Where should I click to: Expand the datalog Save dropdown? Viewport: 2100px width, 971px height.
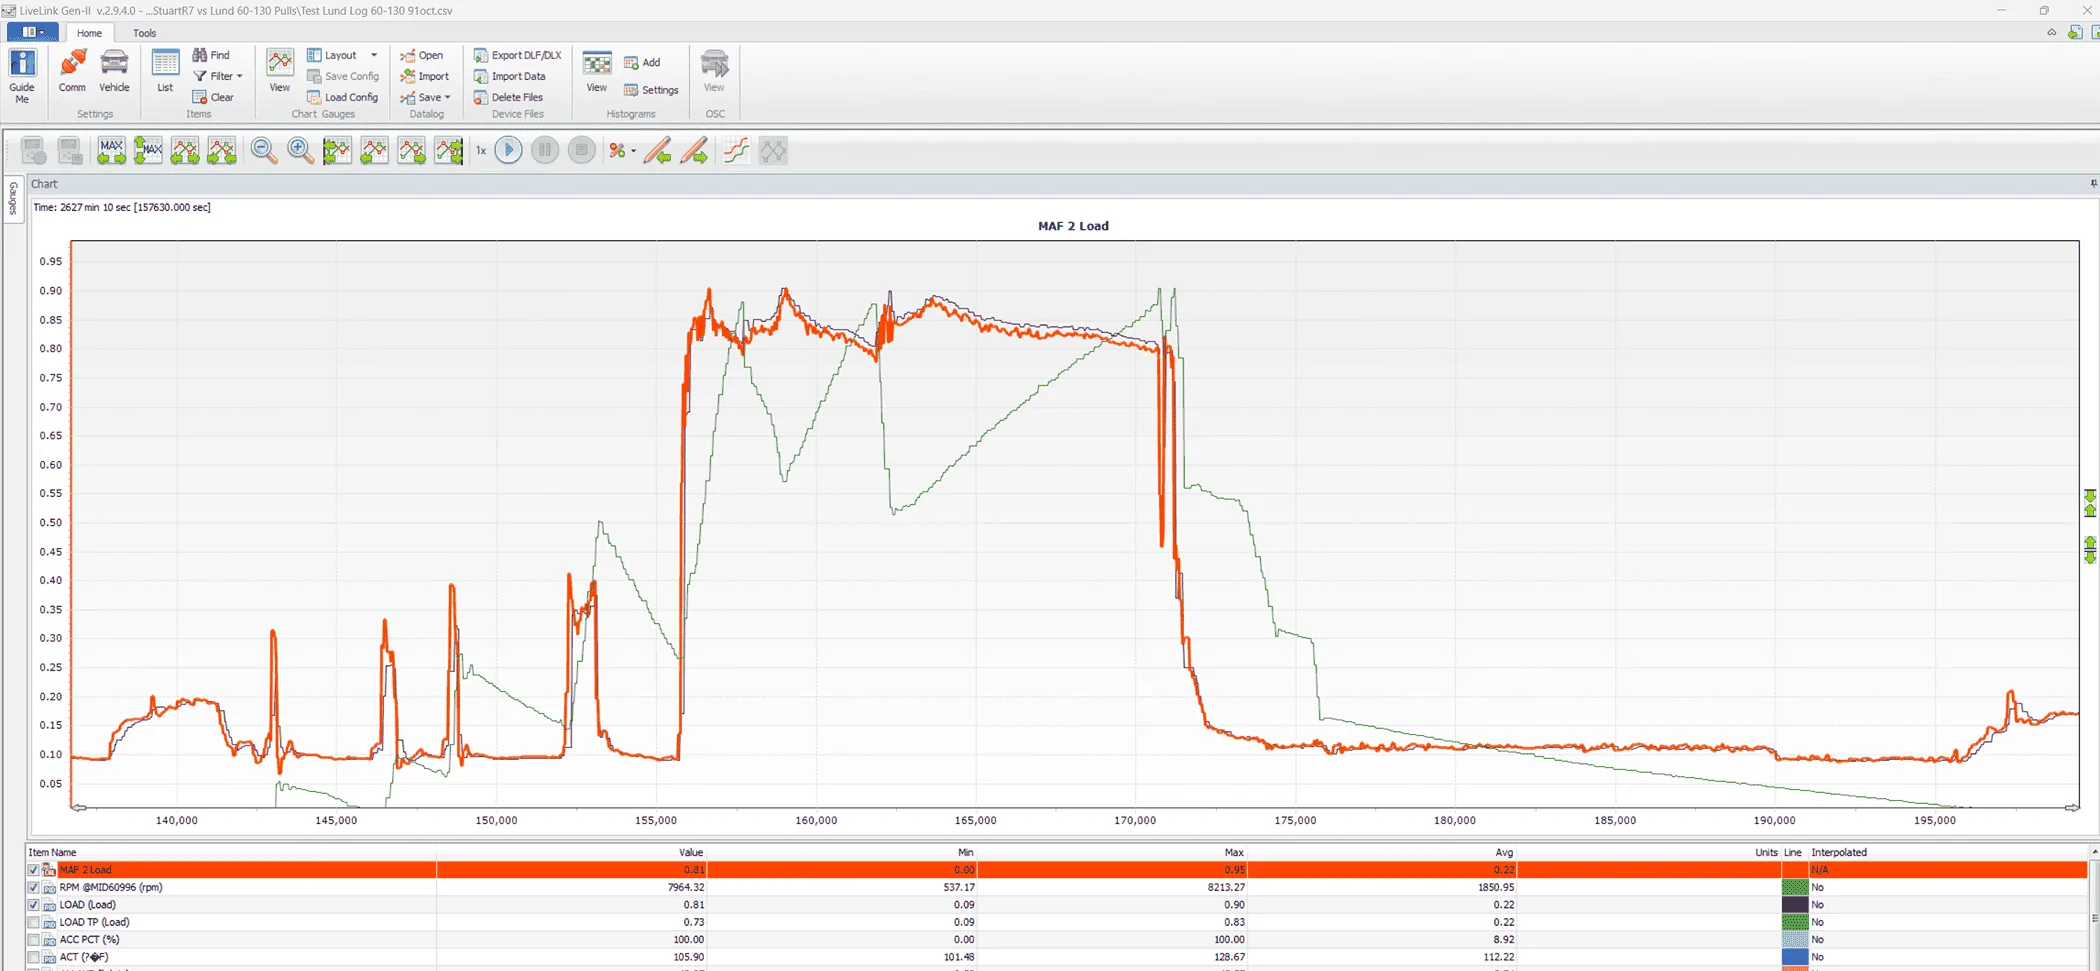coord(448,97)
